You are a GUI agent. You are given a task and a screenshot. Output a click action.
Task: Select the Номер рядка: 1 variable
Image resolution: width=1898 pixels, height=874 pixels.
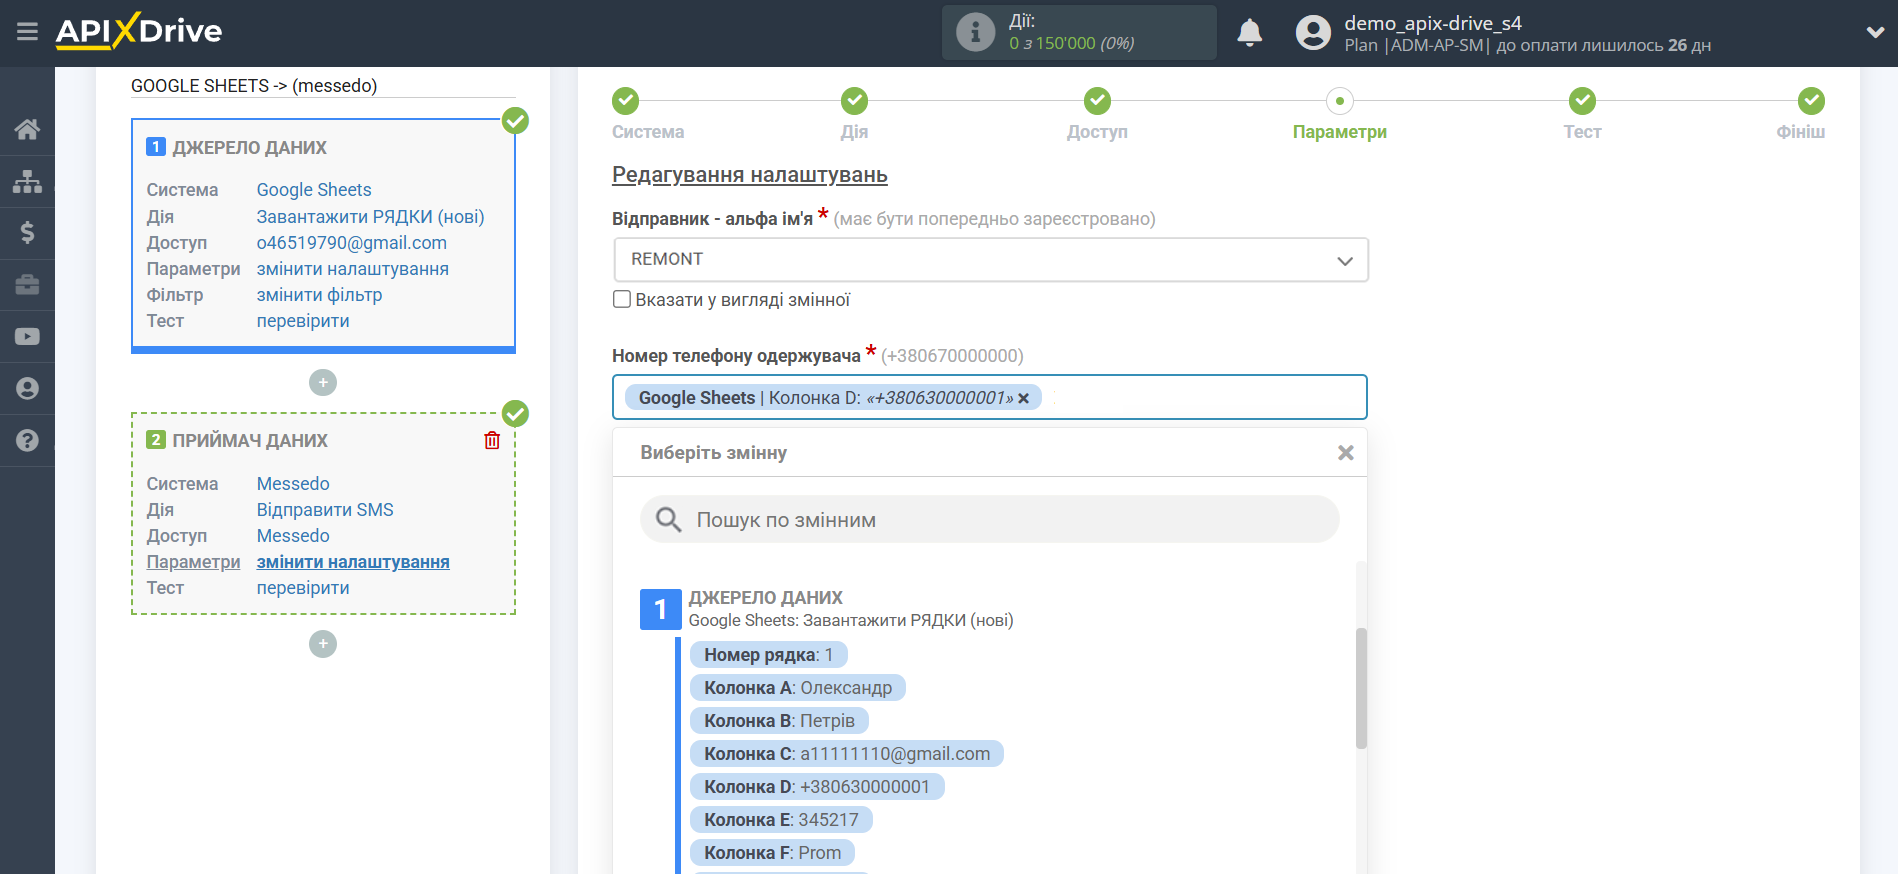coord(768,655)
